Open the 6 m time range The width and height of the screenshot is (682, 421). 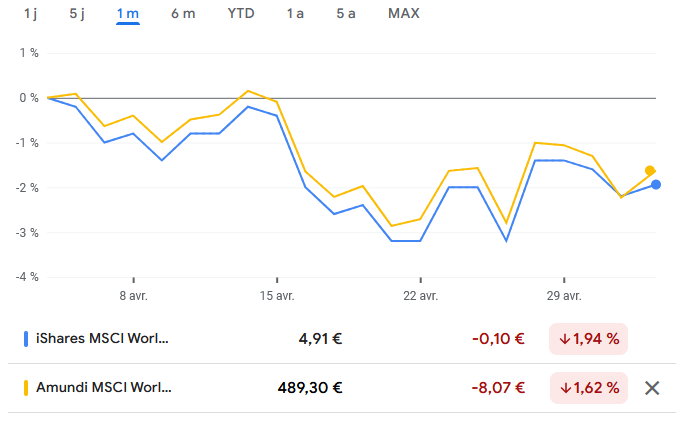tap(183, 14)
